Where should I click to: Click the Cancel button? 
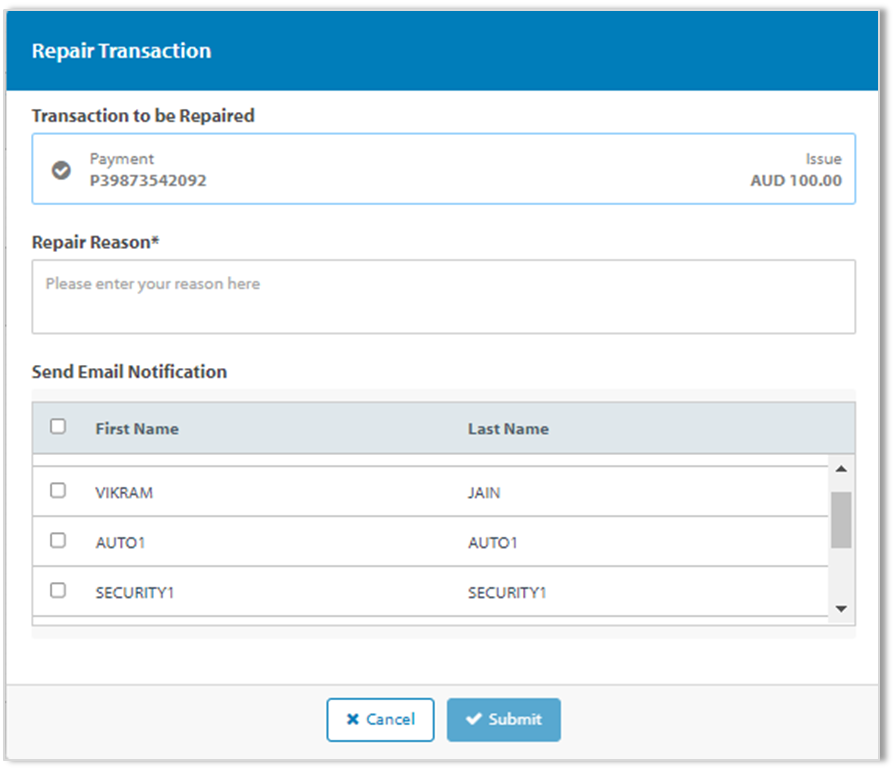click(380, 719)
